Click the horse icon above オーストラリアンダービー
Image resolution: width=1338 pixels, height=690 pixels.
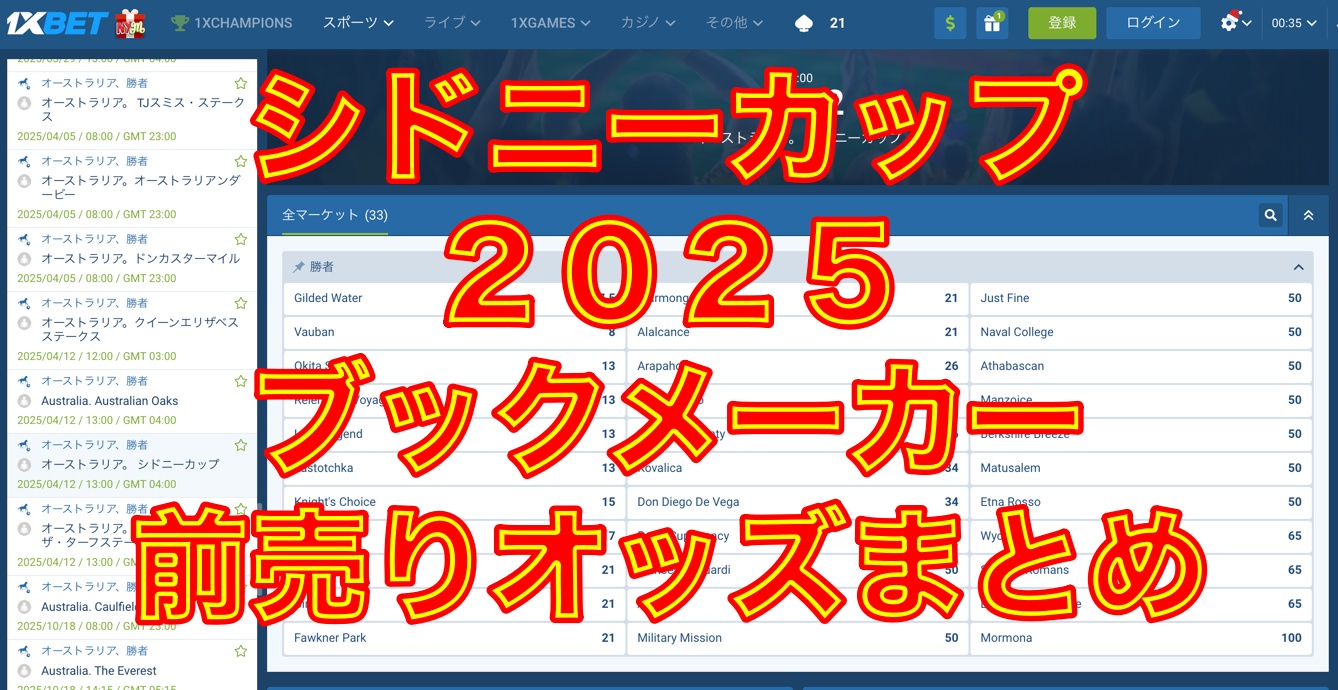tap(24, 161)
